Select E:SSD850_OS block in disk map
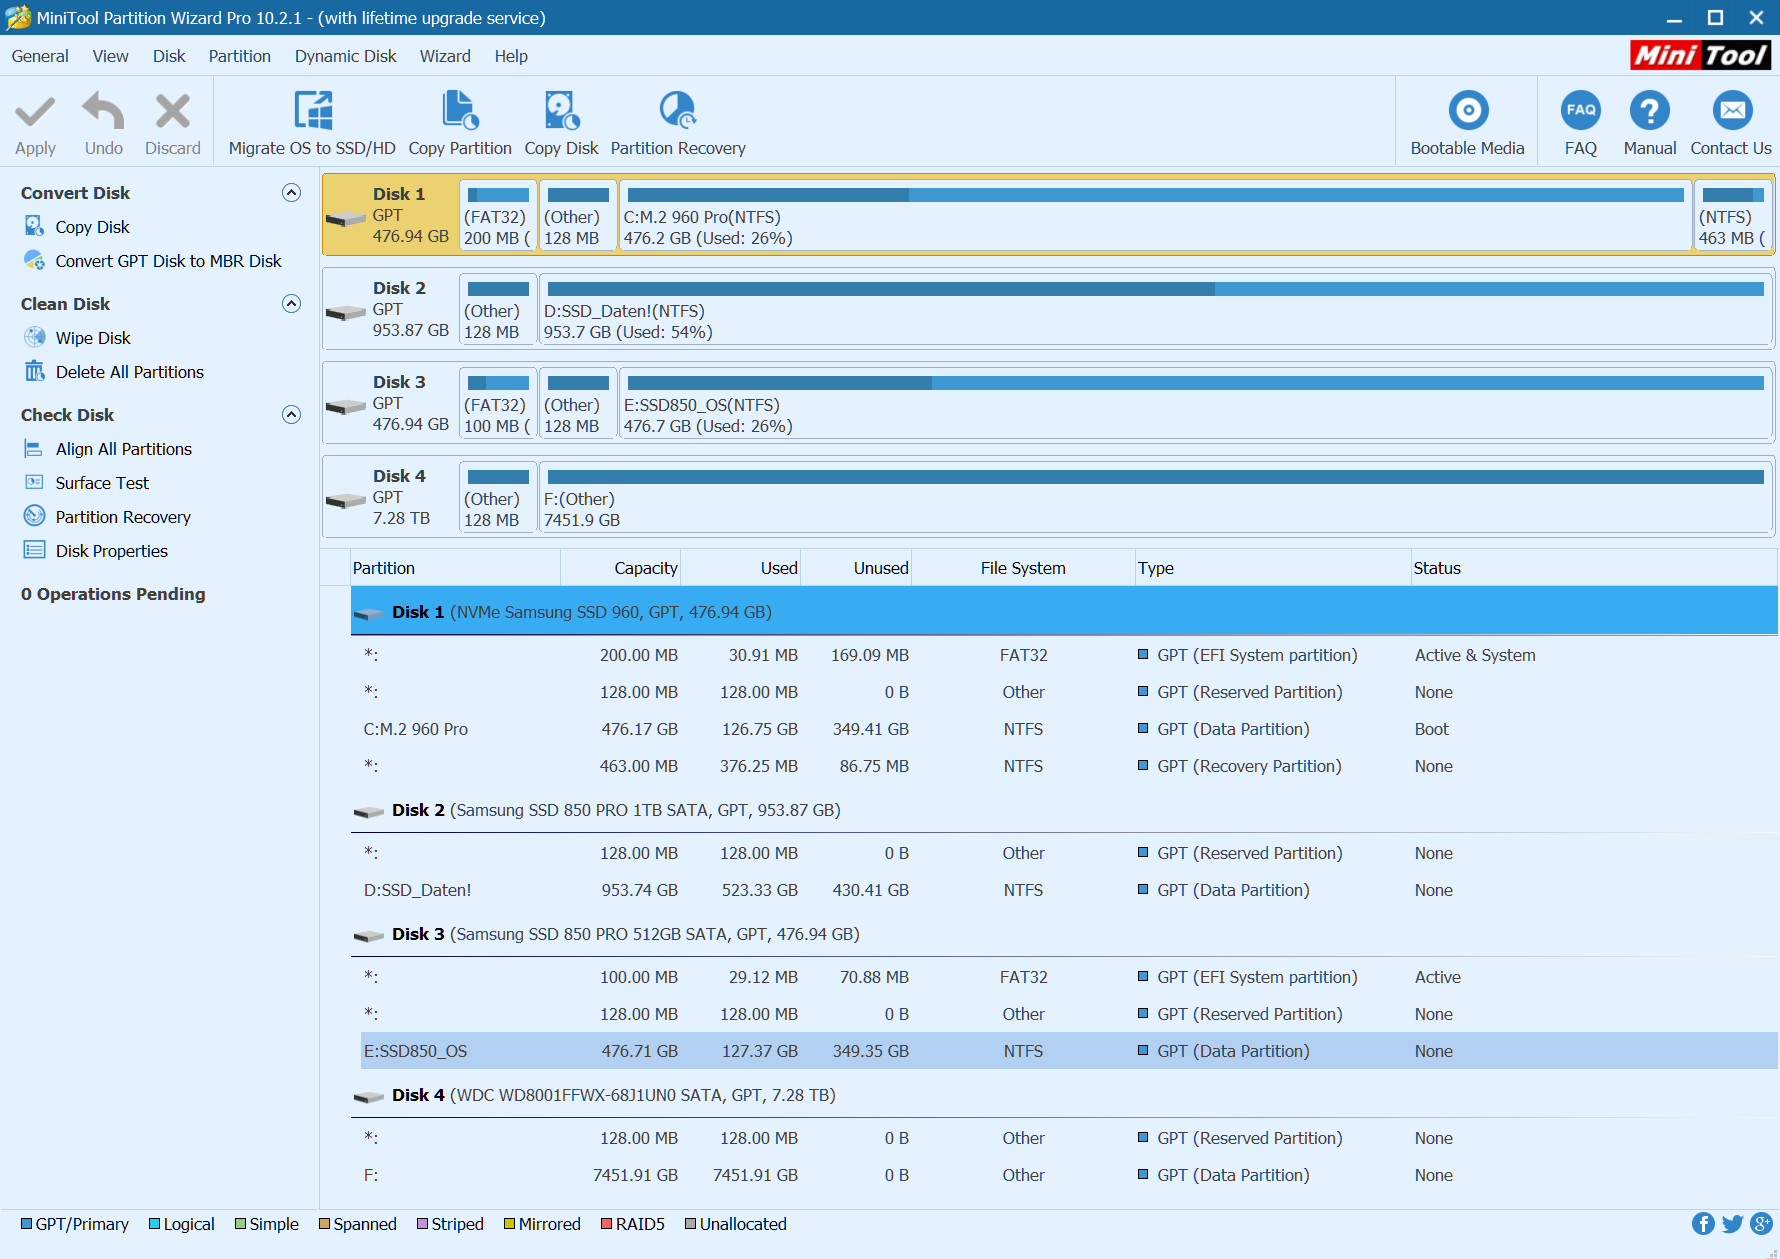 click(x=1195, y=403)
